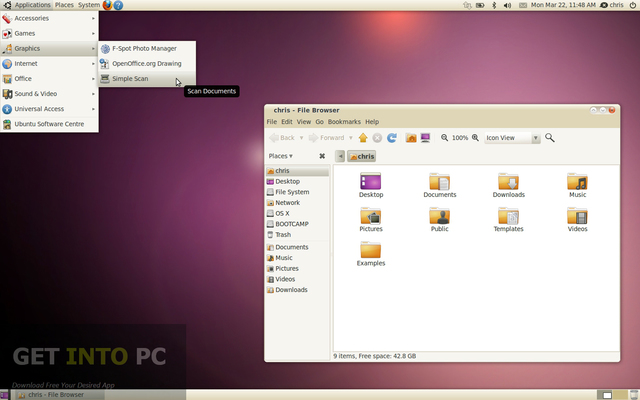640x400 pixels.
Task: Open the View menu in File Browser
Action: point(304,122)
